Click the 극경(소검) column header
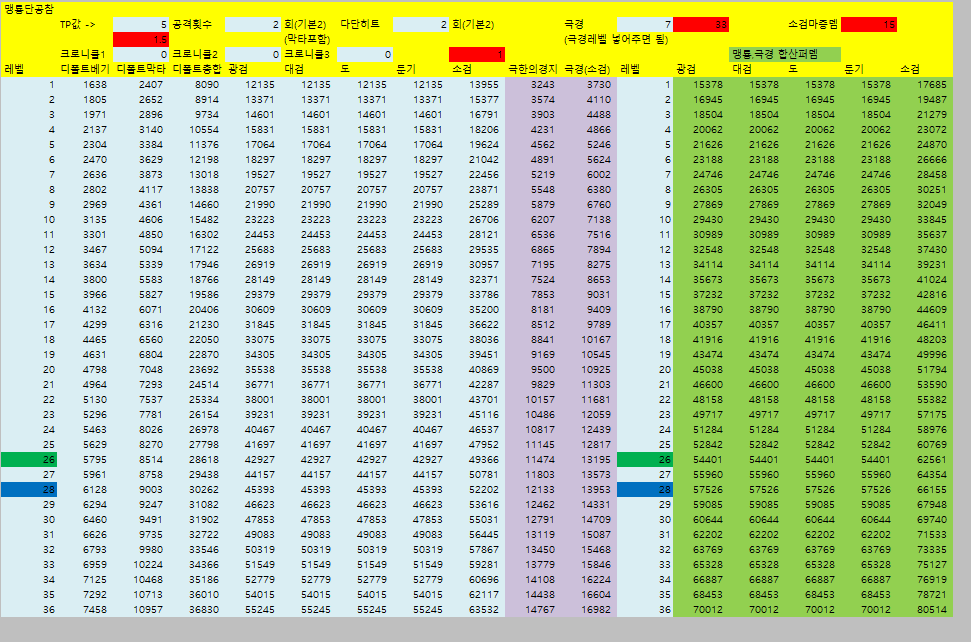The image size is (971, 642). (x=587, y=69)
